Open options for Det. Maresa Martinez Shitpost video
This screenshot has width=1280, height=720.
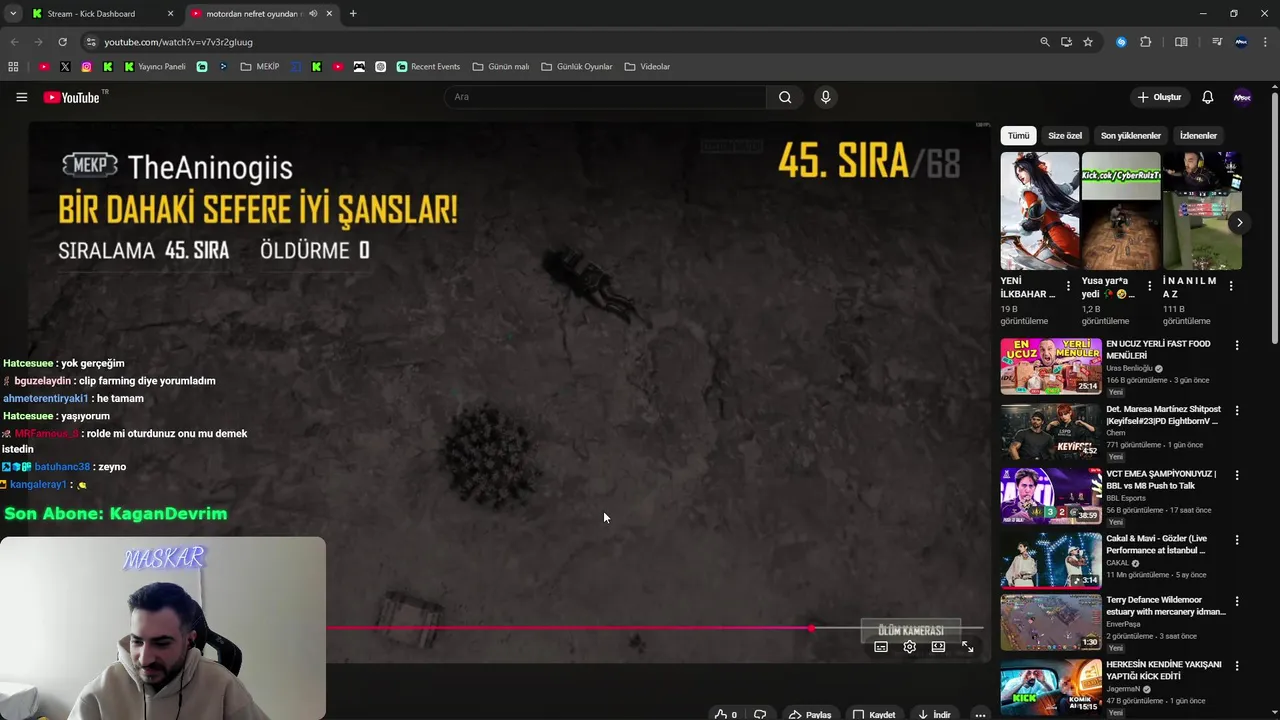(x=1237, y=410)
